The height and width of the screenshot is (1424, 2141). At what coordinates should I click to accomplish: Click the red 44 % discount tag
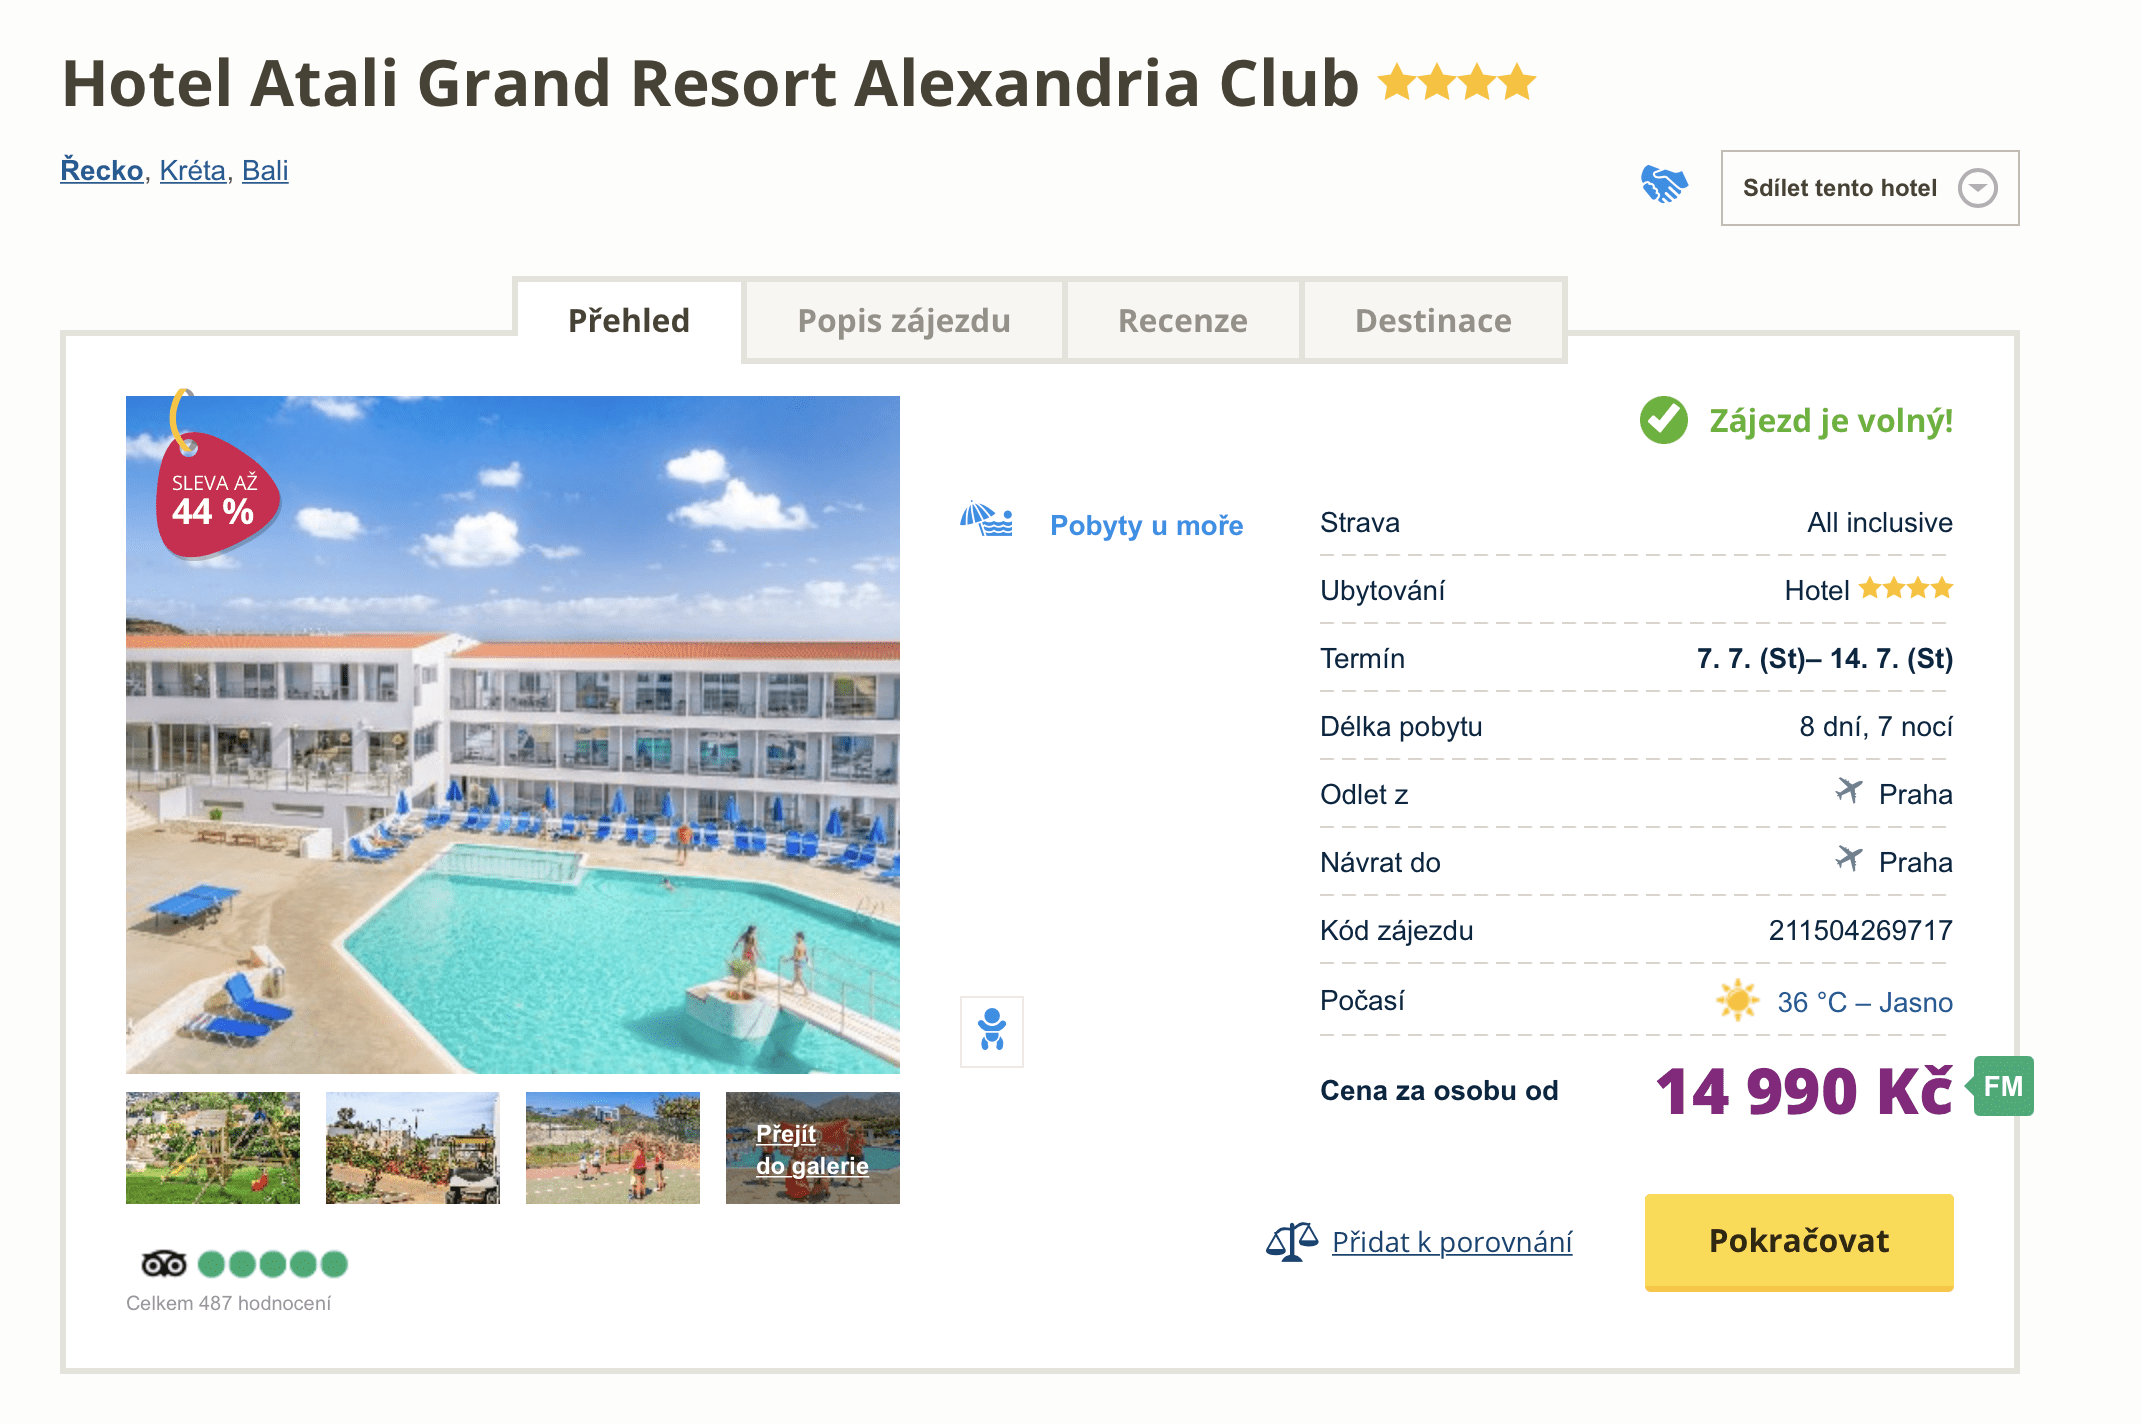click(x=215, y=497)
